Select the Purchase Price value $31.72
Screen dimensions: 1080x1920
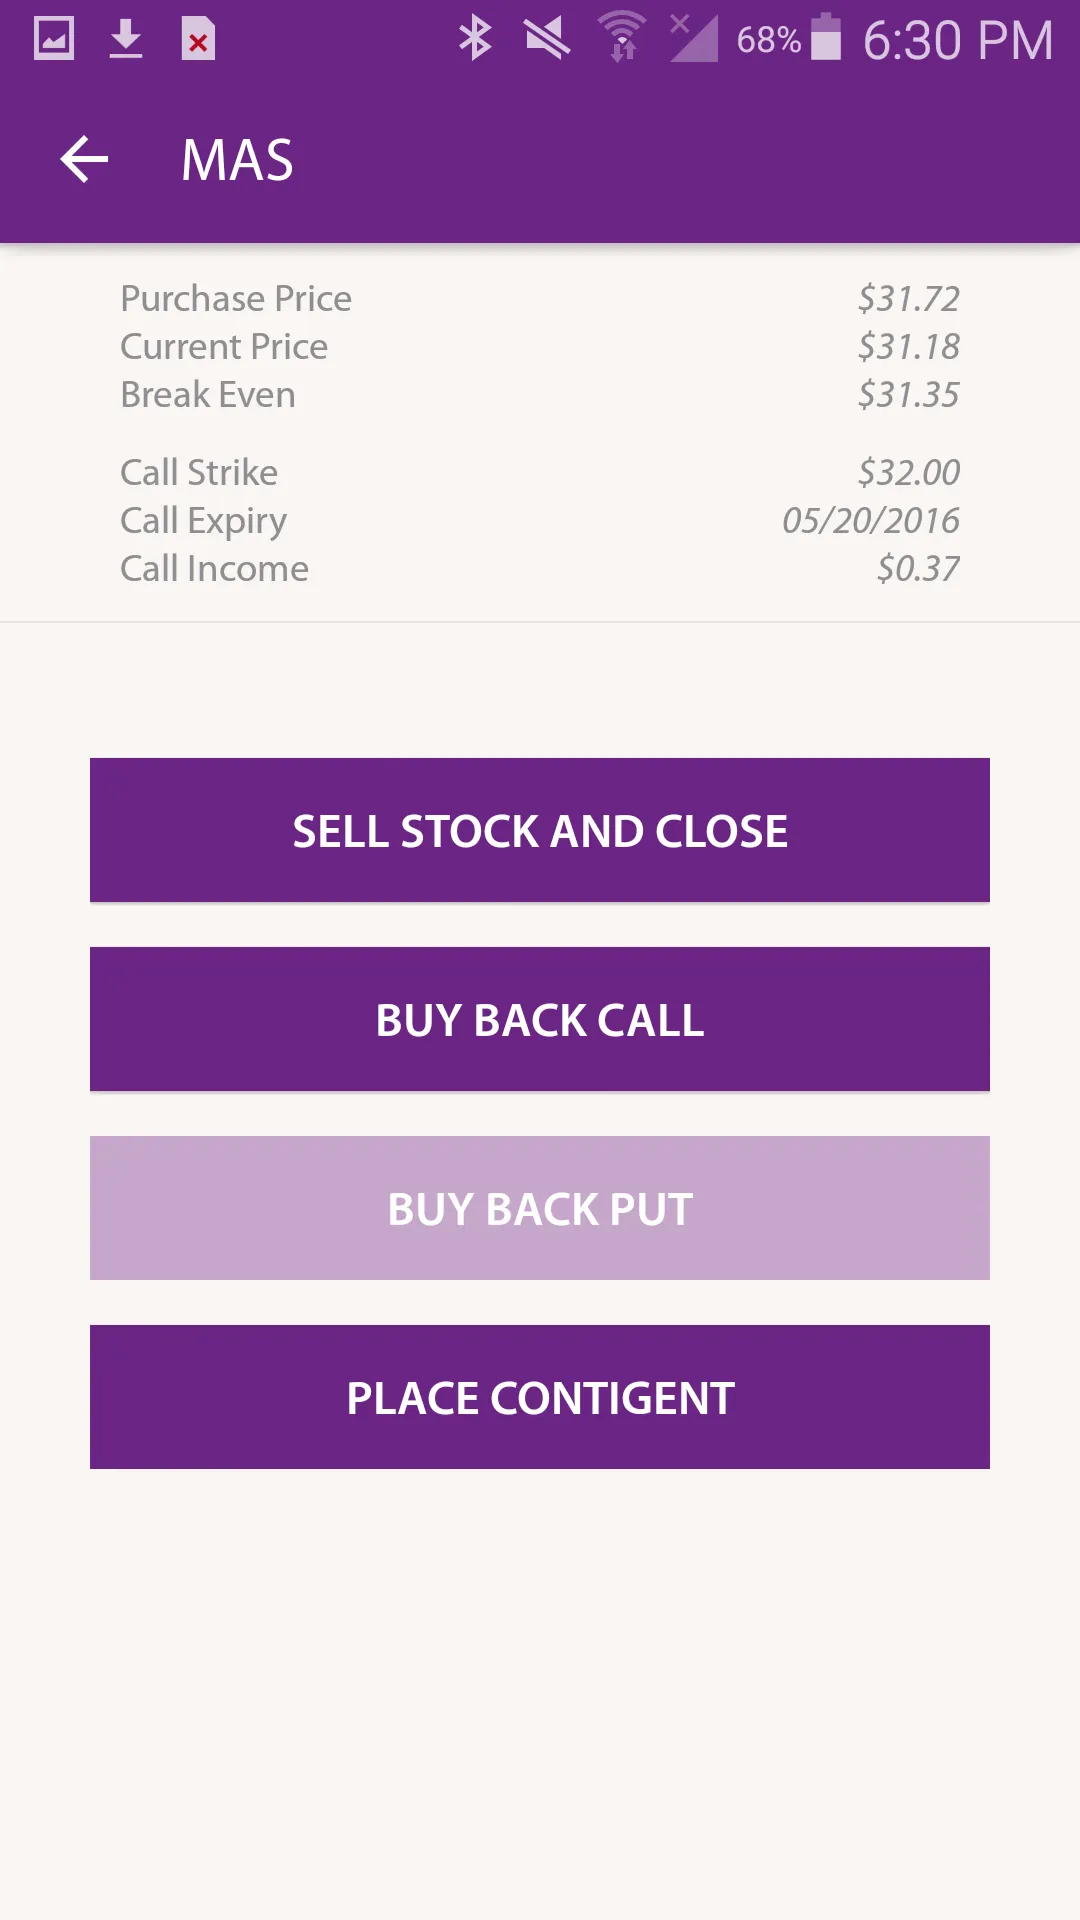[908, 298]
